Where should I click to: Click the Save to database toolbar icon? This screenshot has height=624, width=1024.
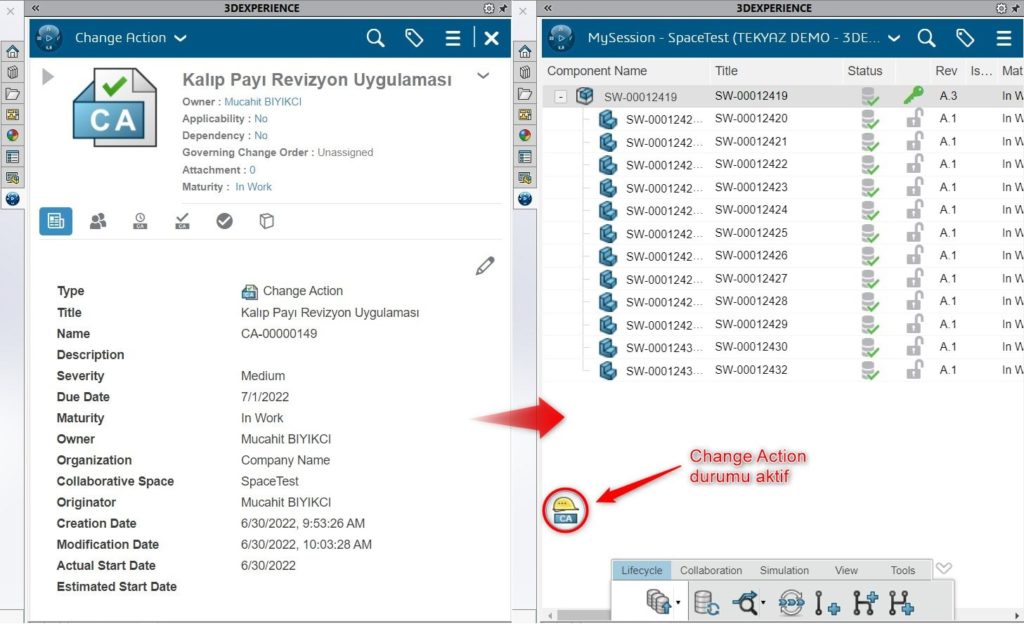(658, 602)
